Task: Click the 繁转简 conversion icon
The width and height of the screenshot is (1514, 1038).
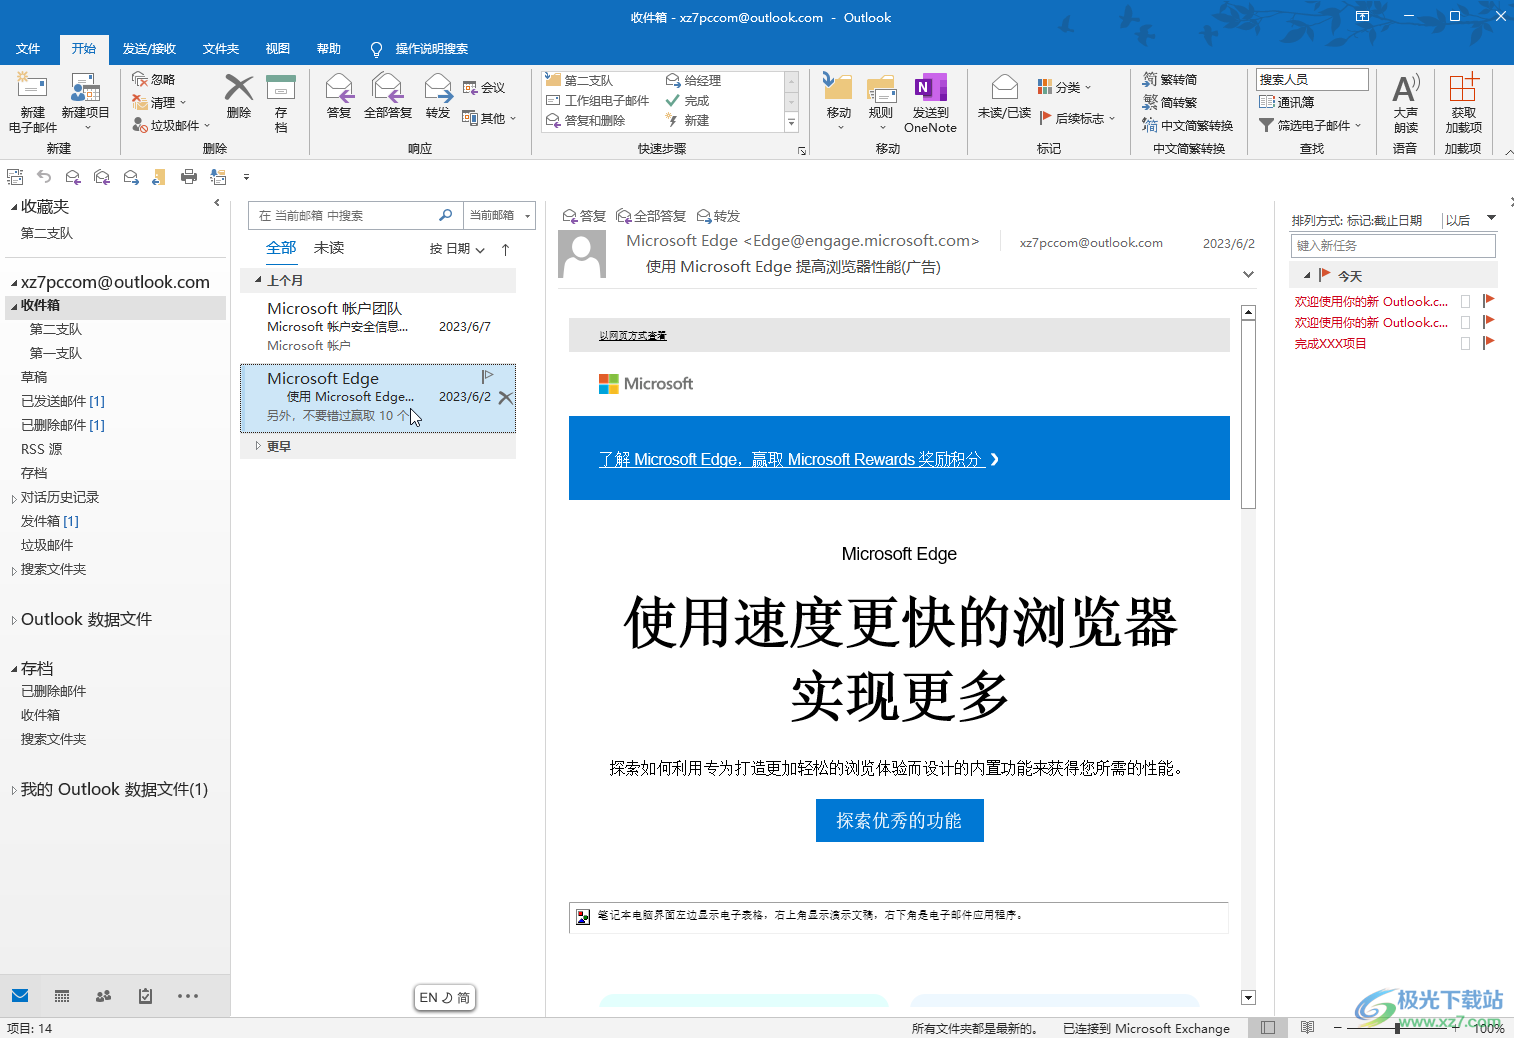Action: point(1170,79)
